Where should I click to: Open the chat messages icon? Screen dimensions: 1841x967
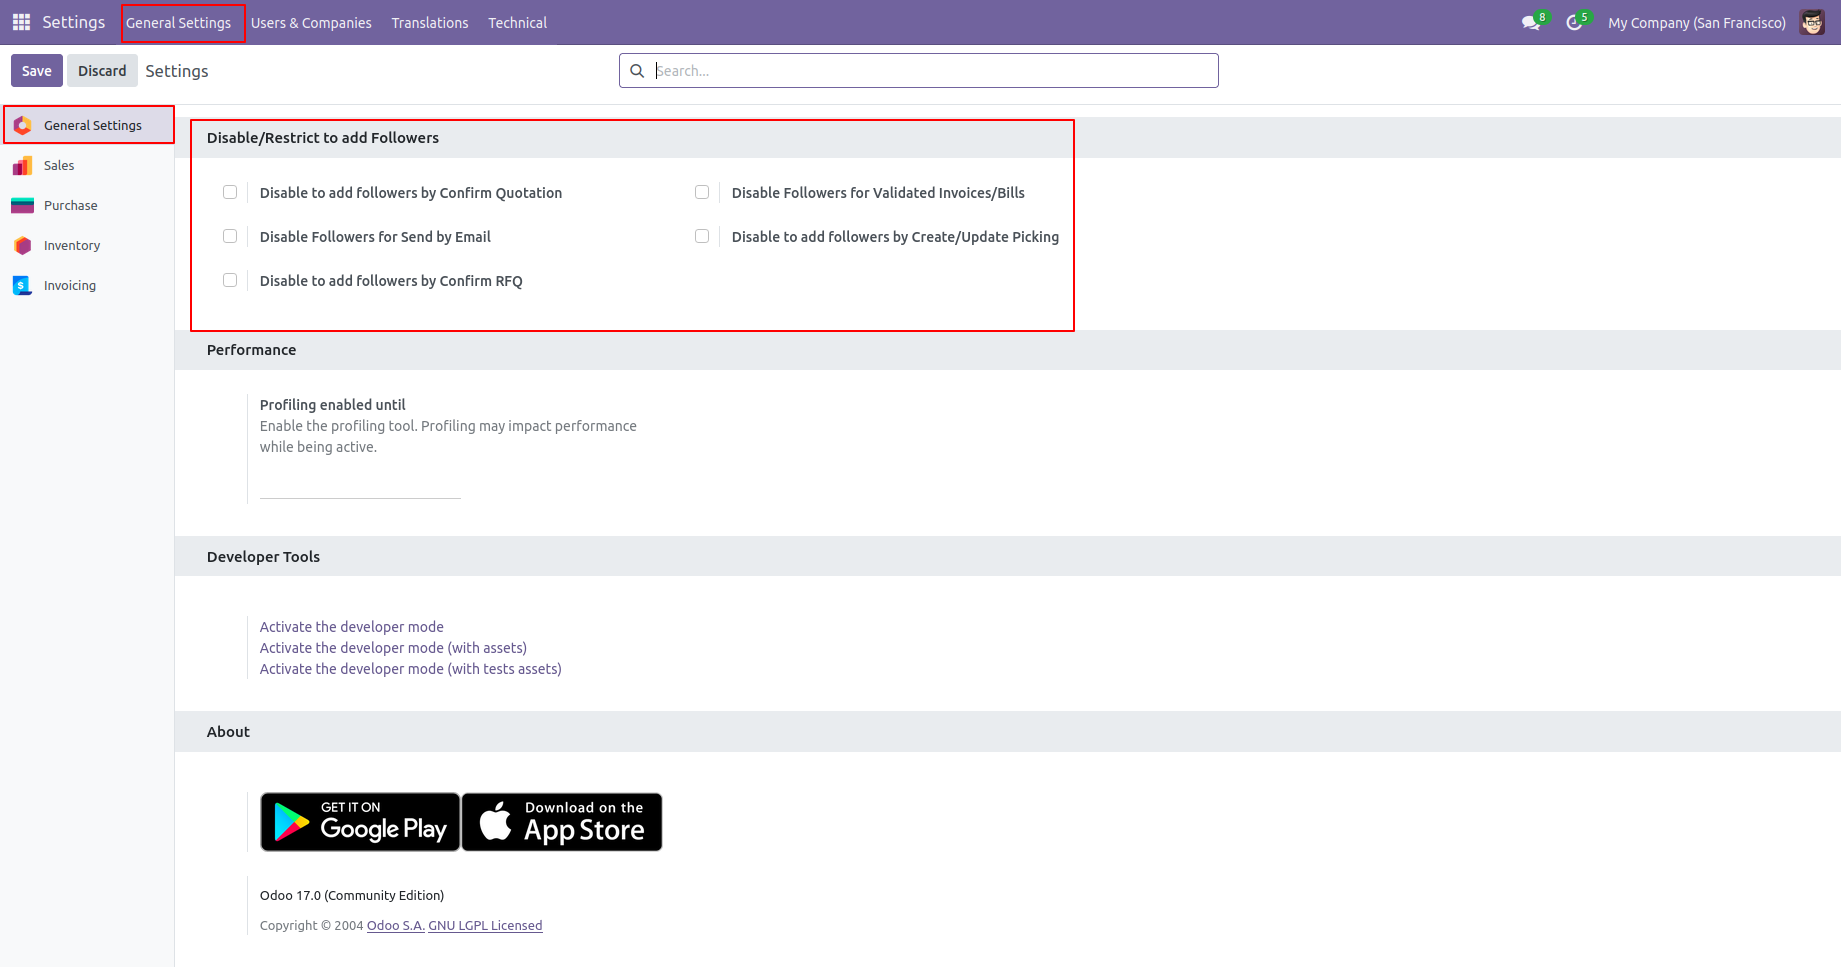(1530, 23)
